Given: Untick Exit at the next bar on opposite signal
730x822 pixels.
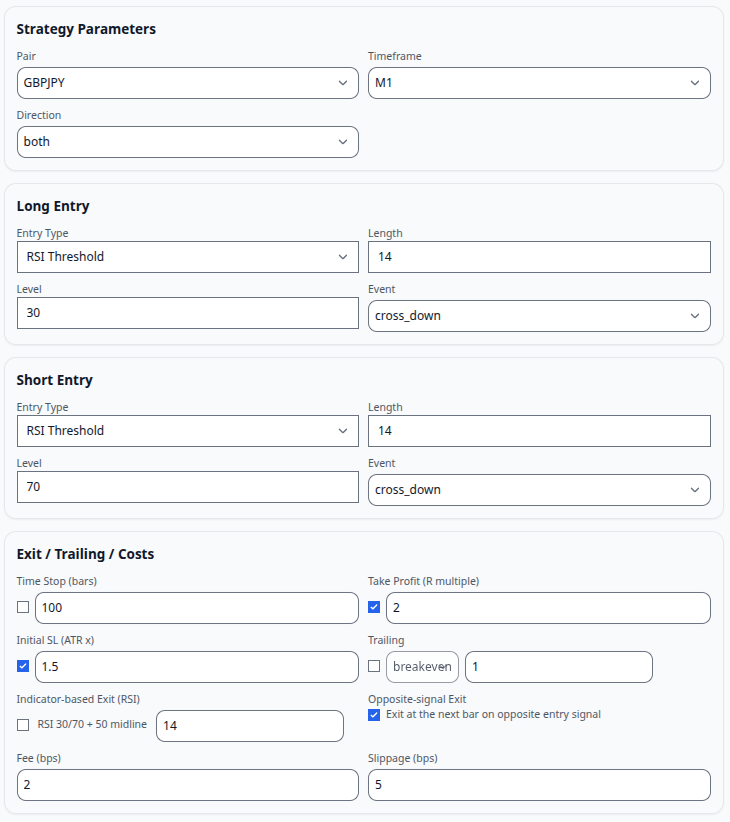Looking at the screenshot, I should [374, 715].
